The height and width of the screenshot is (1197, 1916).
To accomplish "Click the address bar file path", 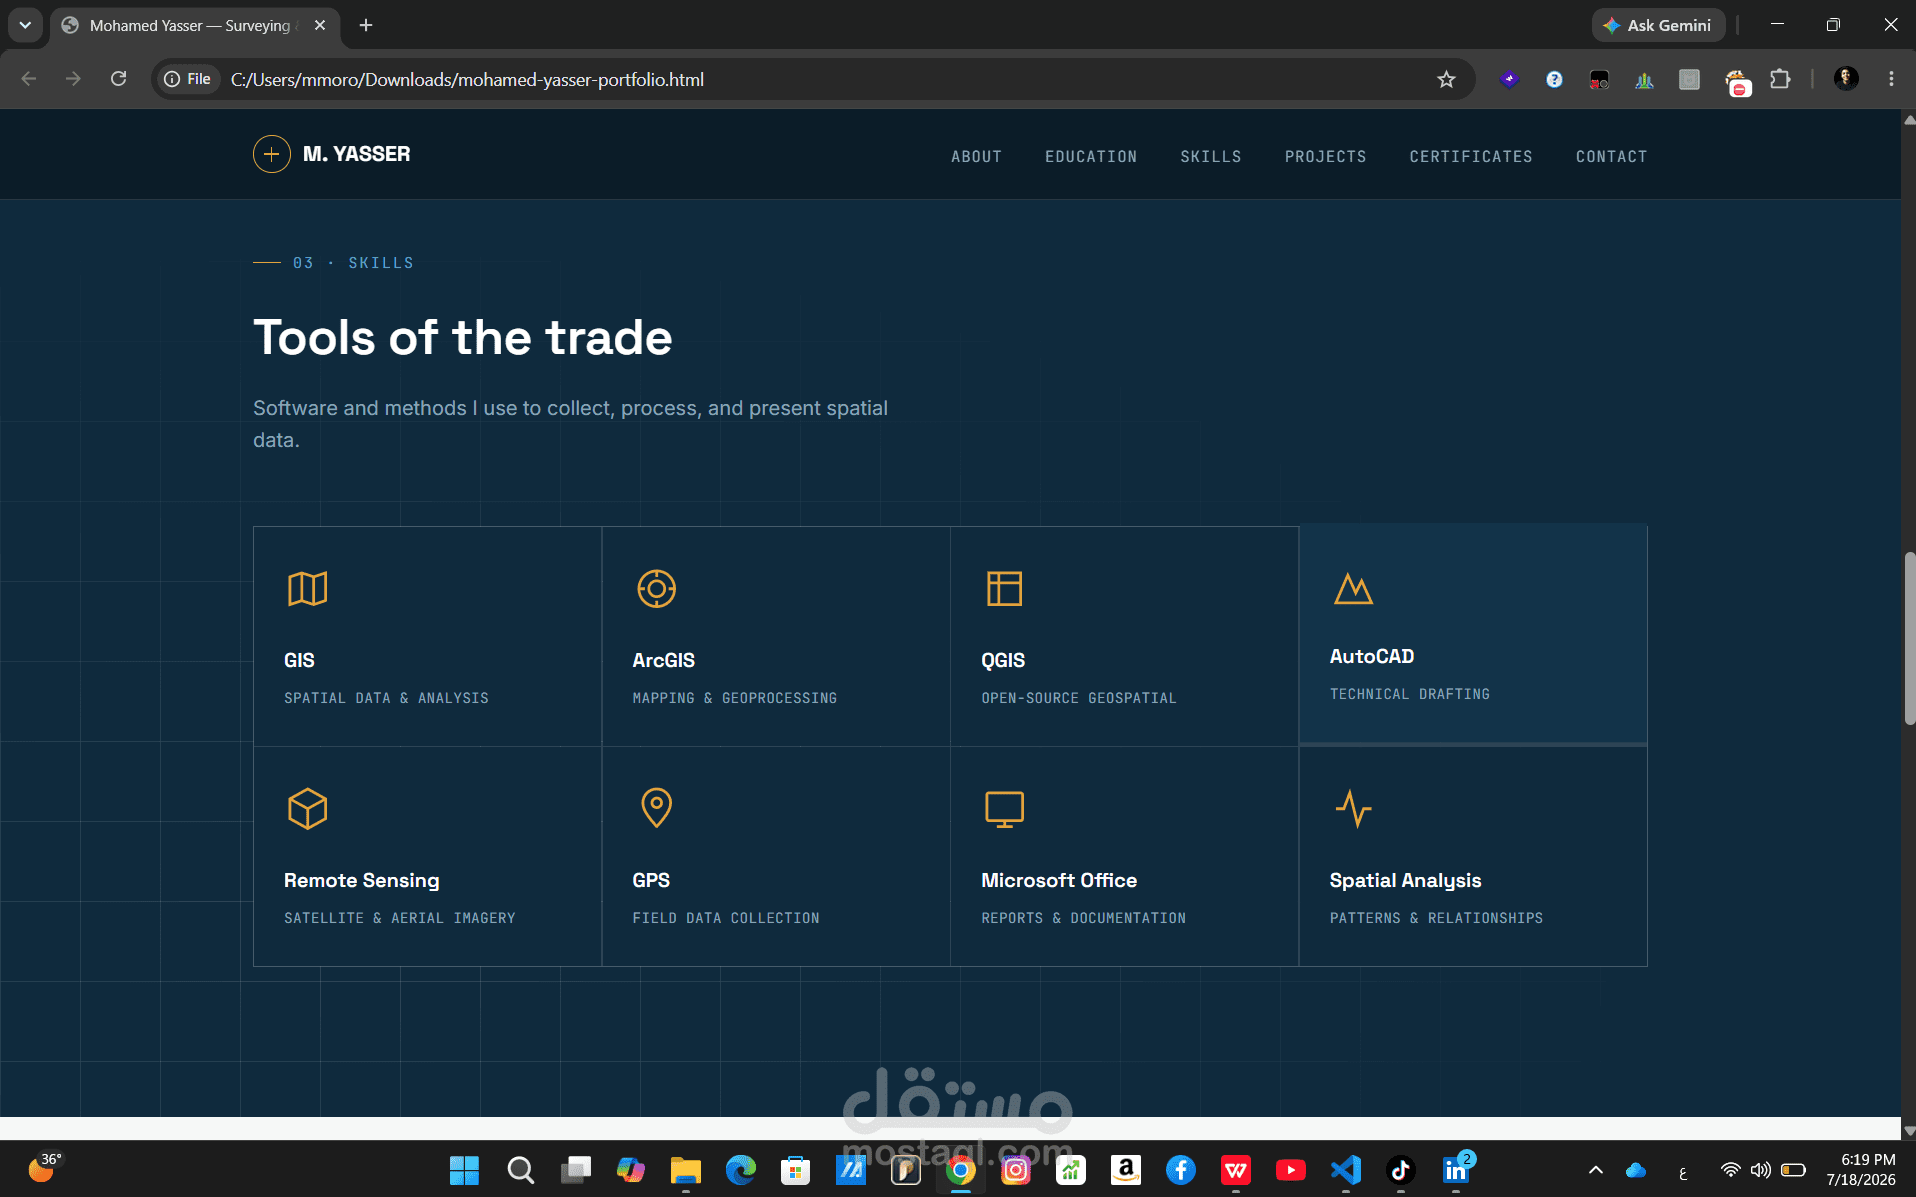I will click(x=467, y=79).
